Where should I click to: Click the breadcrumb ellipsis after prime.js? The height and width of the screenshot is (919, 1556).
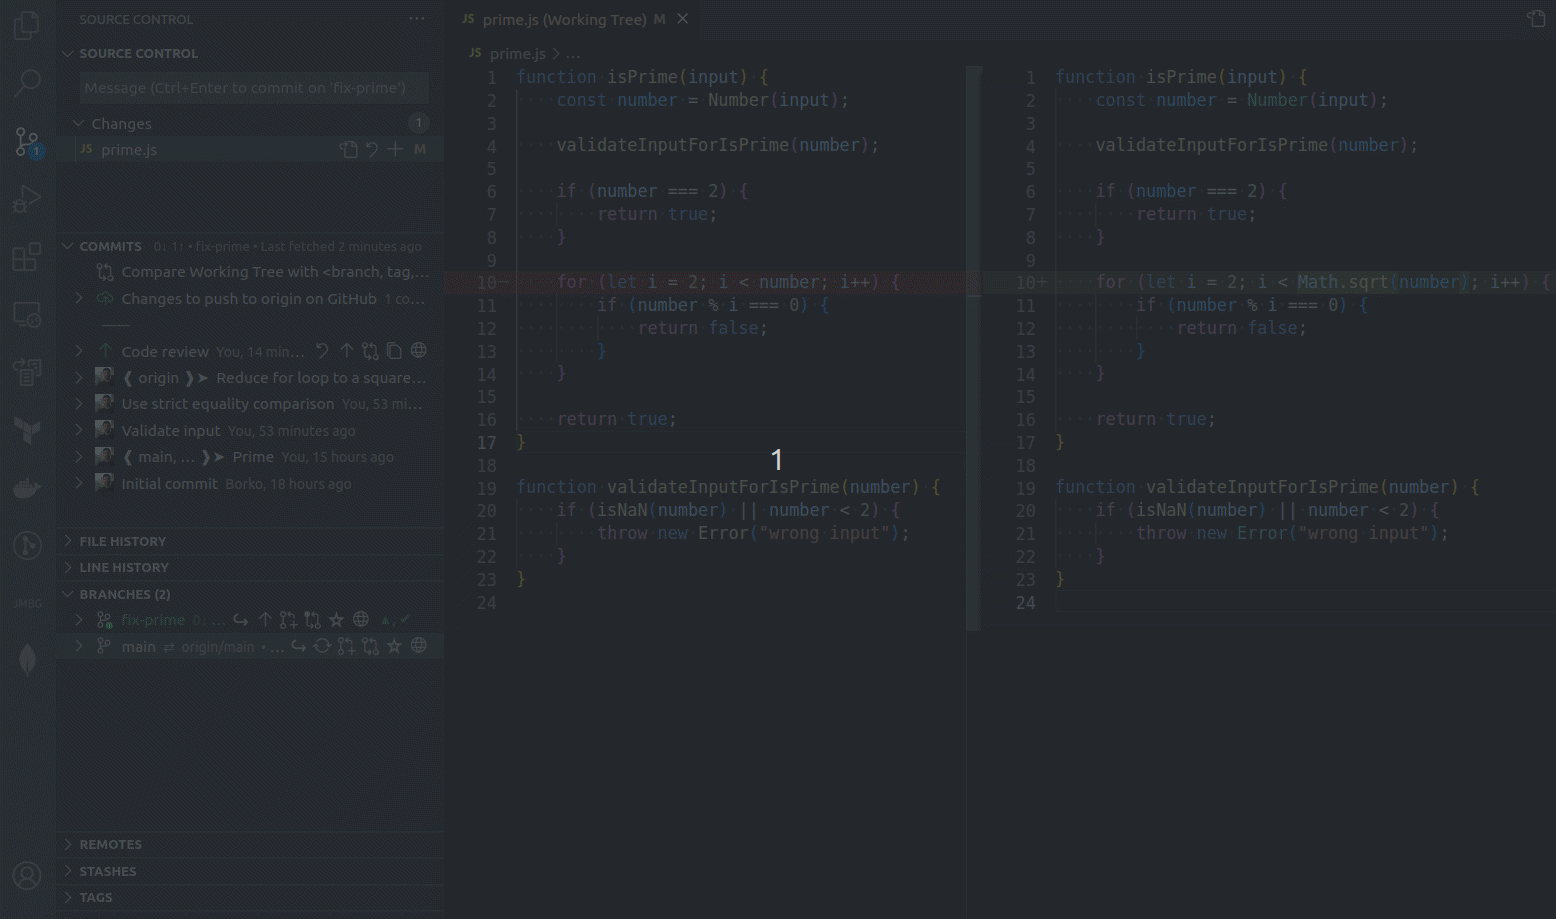pyautogui.click(x=573, y=53)
